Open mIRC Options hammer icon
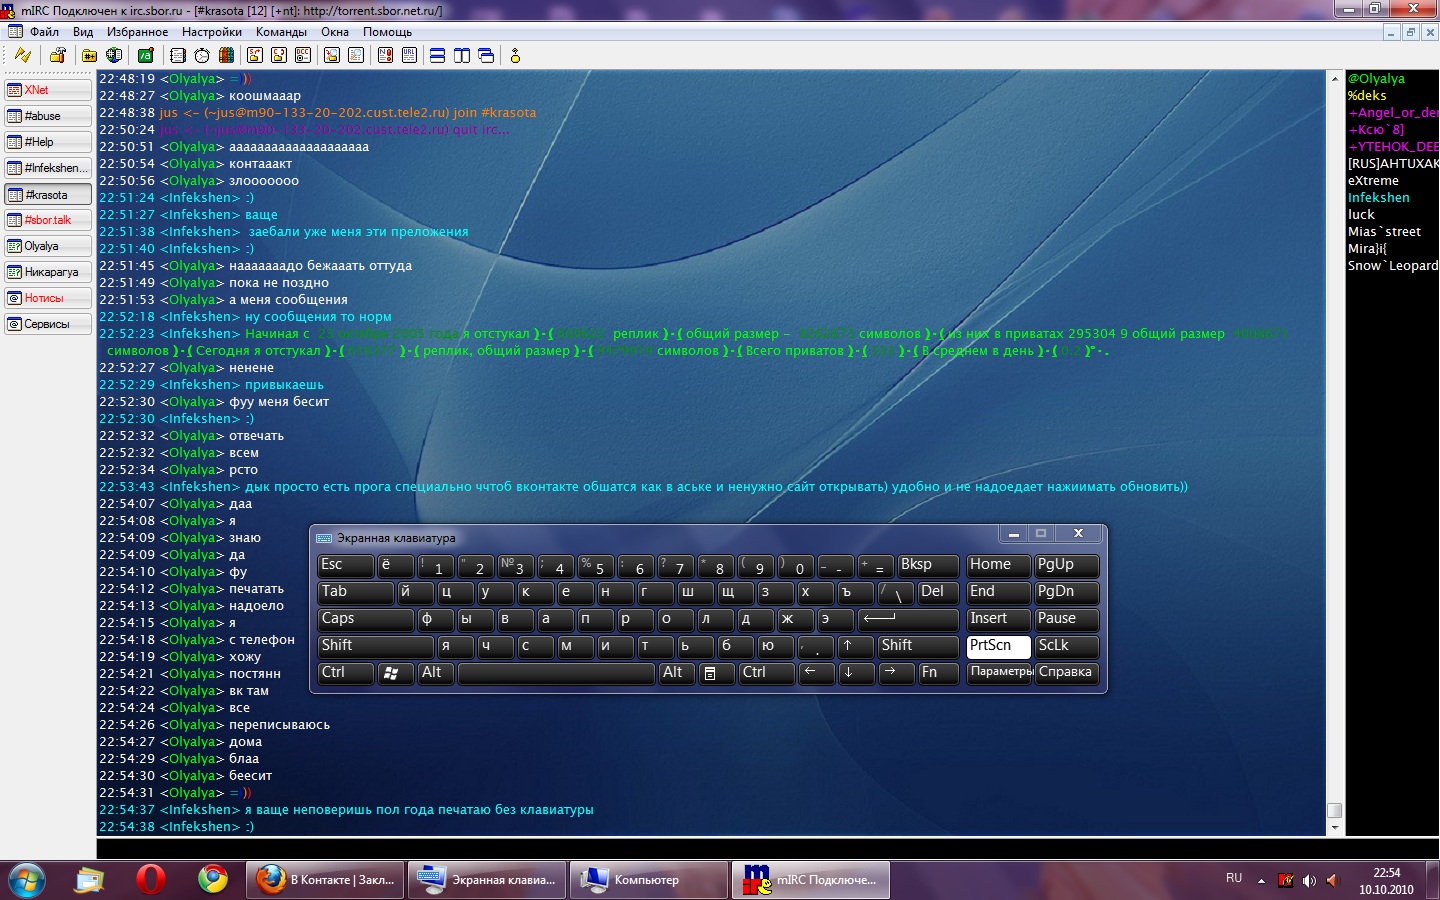 (x=58, y=55)
